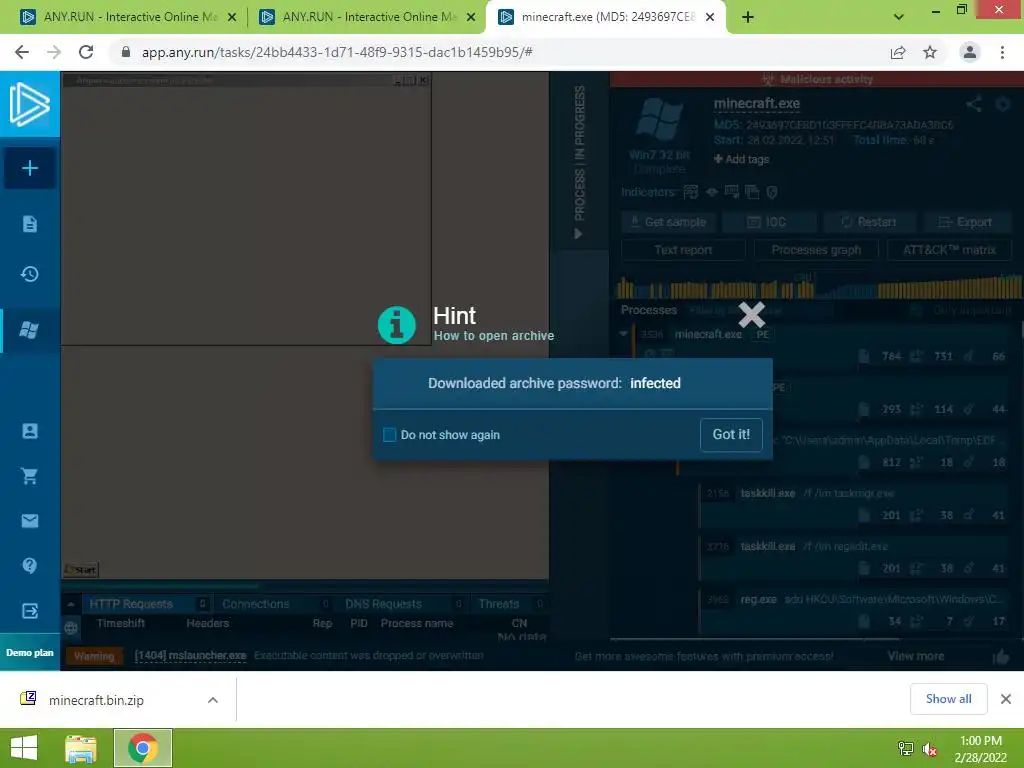Open File Explorer from taskbar
The image size is (1024, 768).
81,748
